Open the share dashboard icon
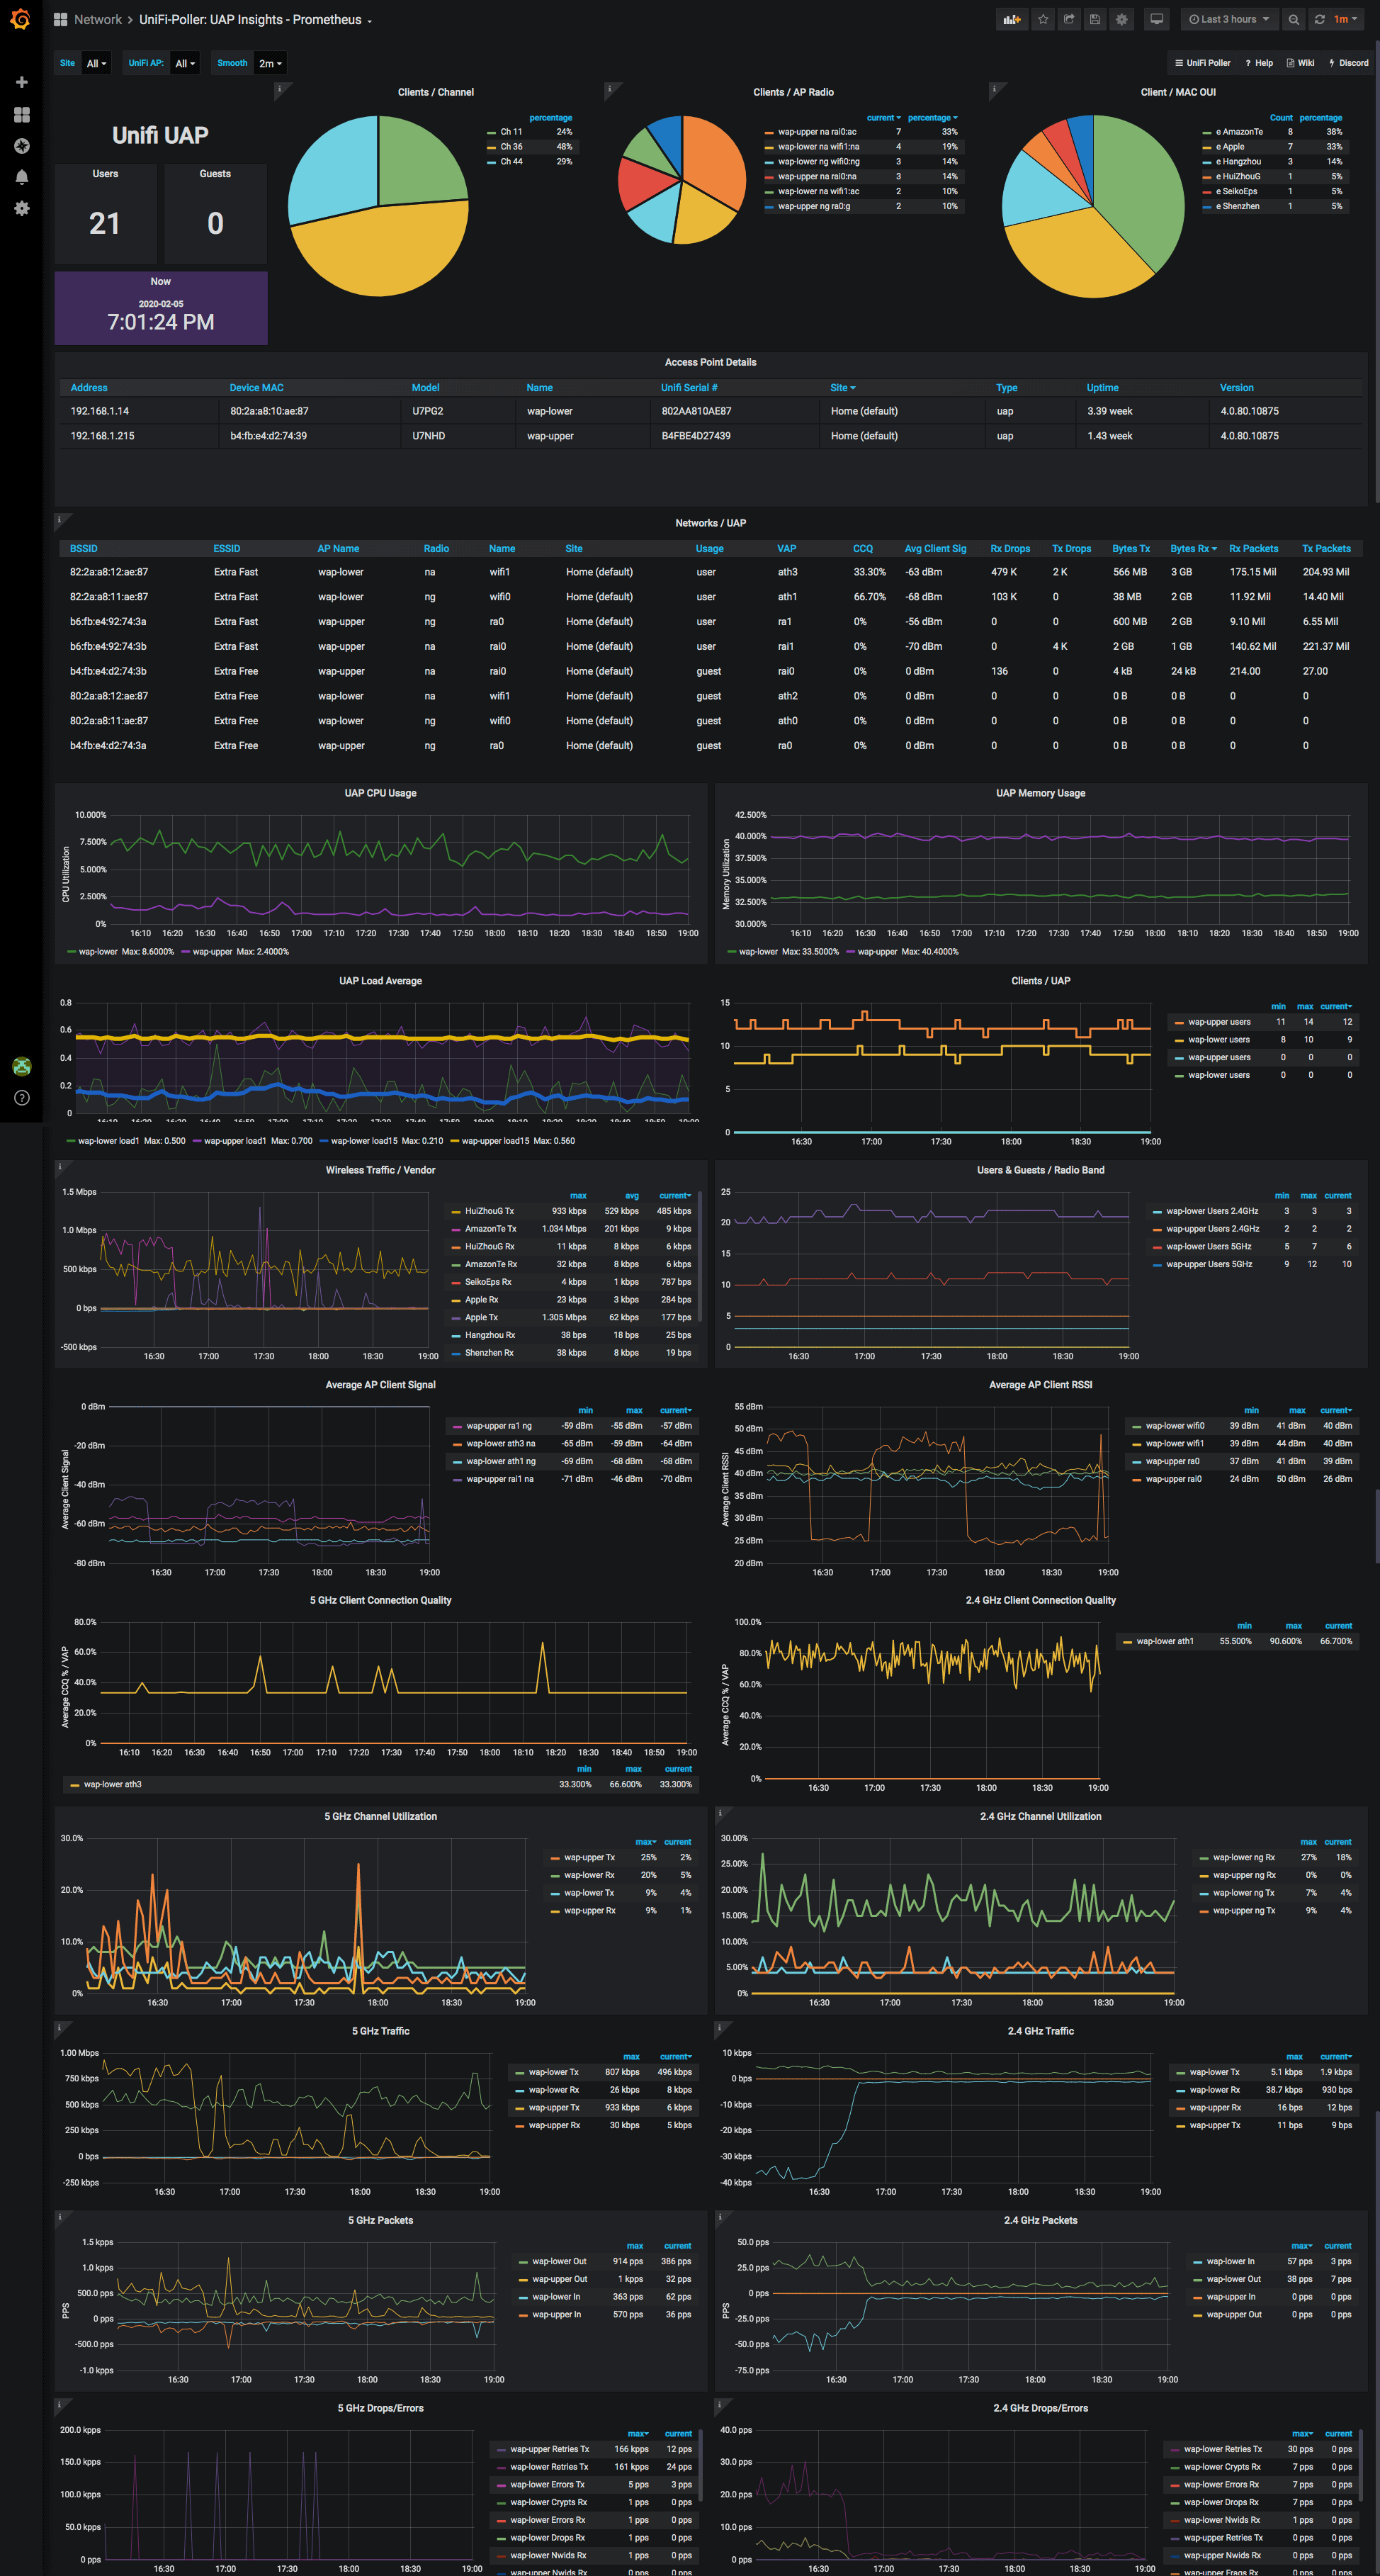1380x2576 pixels. click(1069, 19)
